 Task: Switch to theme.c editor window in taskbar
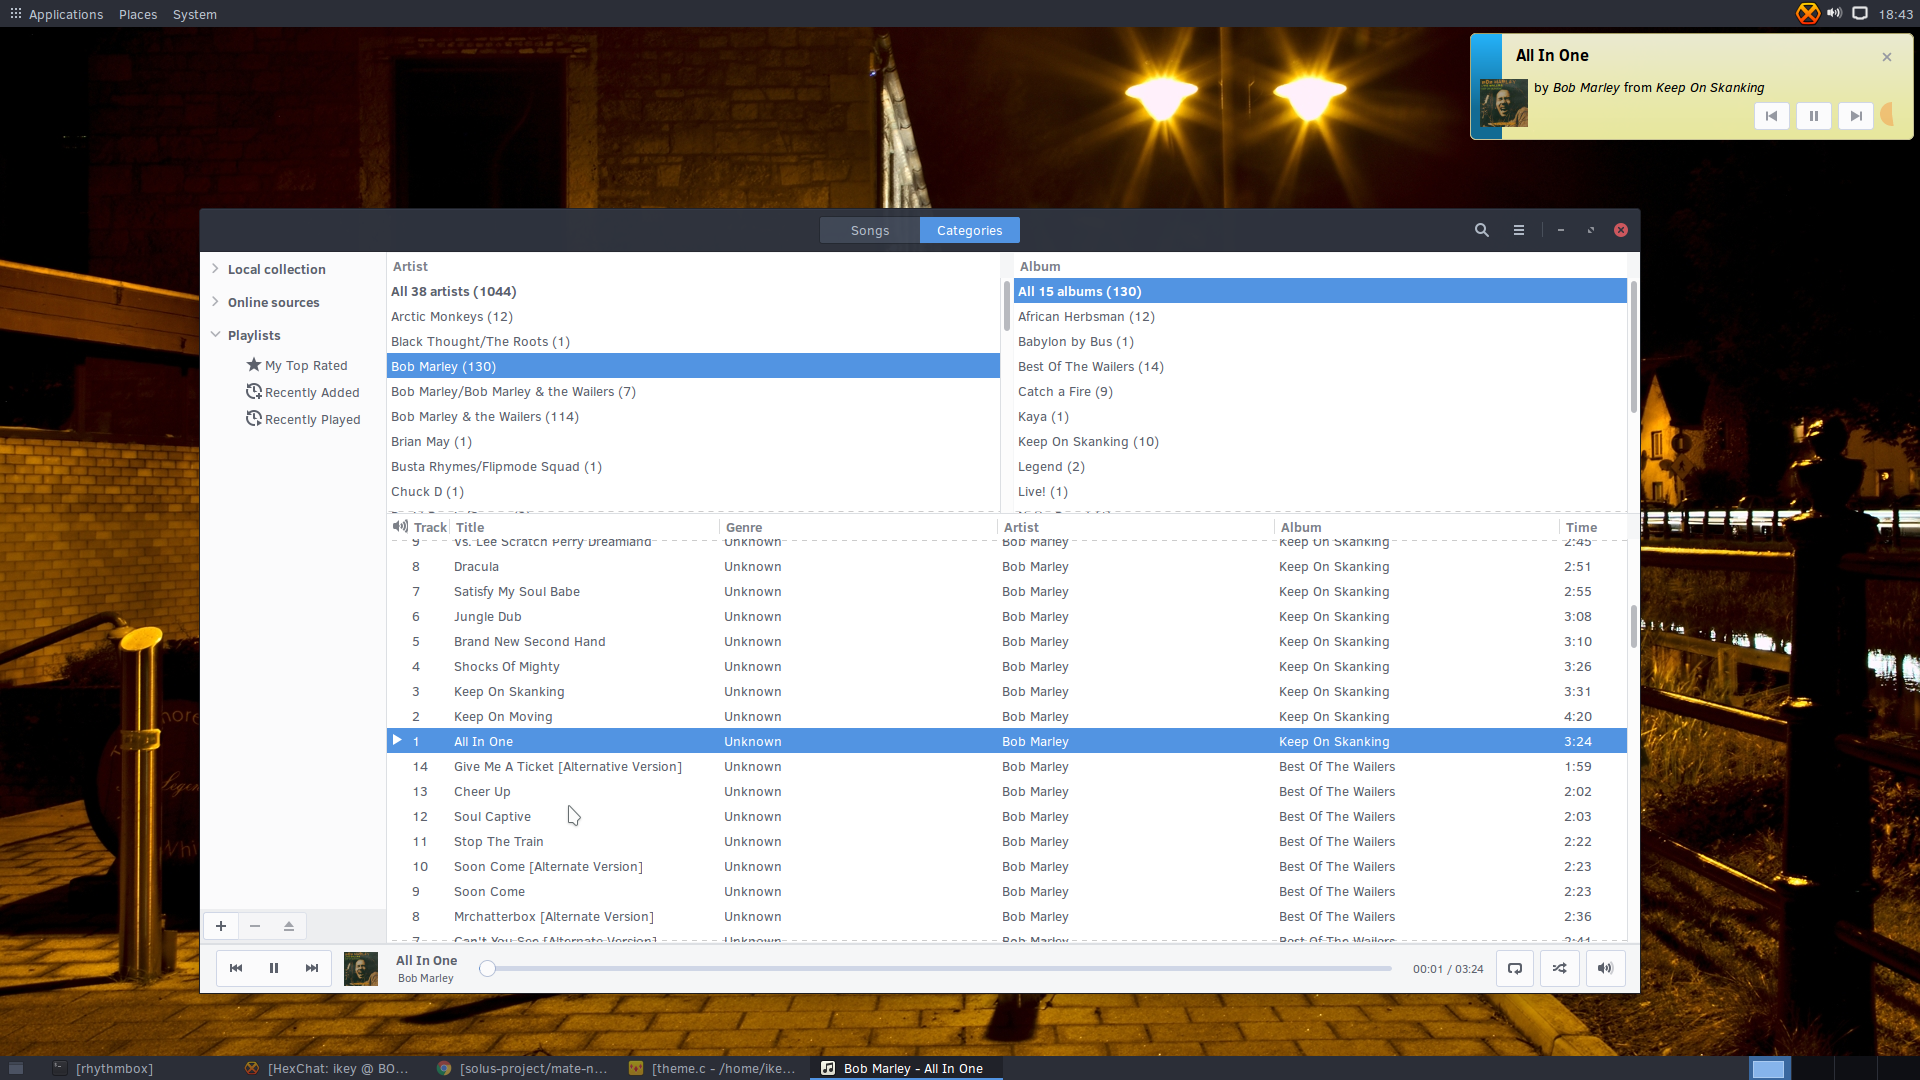coord(713,1068)
